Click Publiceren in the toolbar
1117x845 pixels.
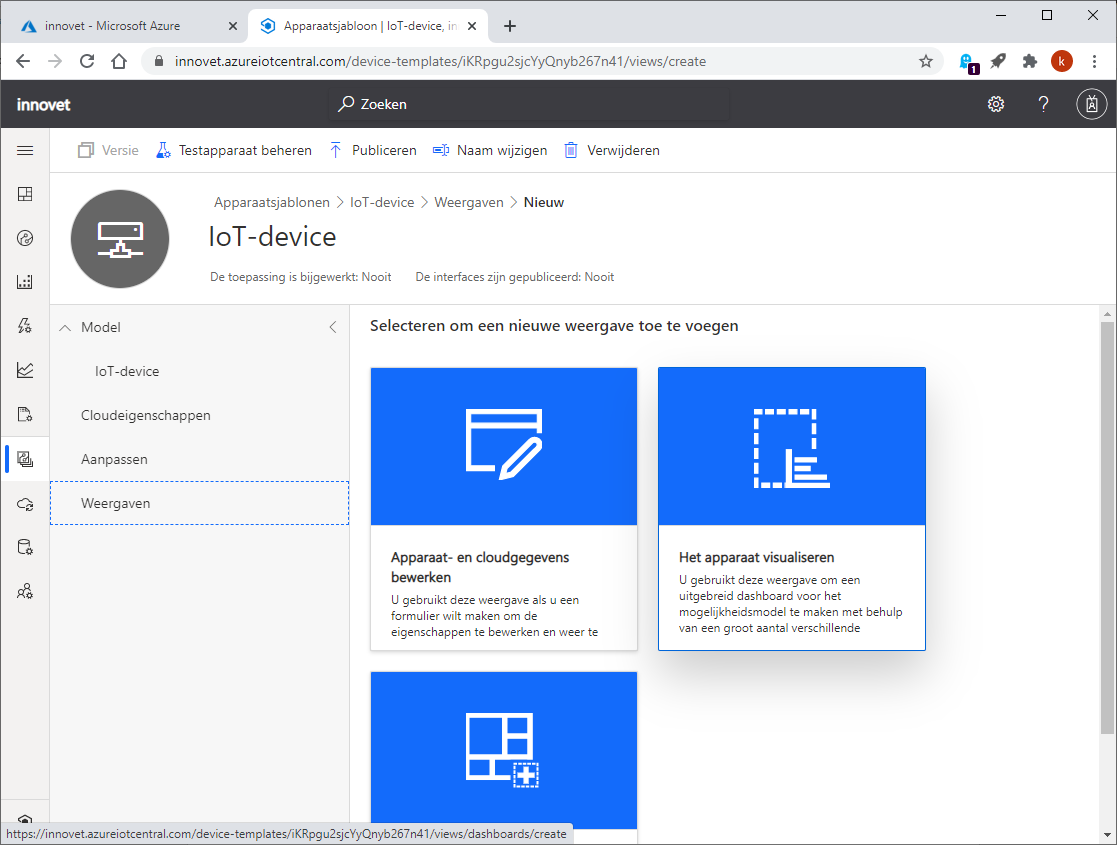click(373, 150)
